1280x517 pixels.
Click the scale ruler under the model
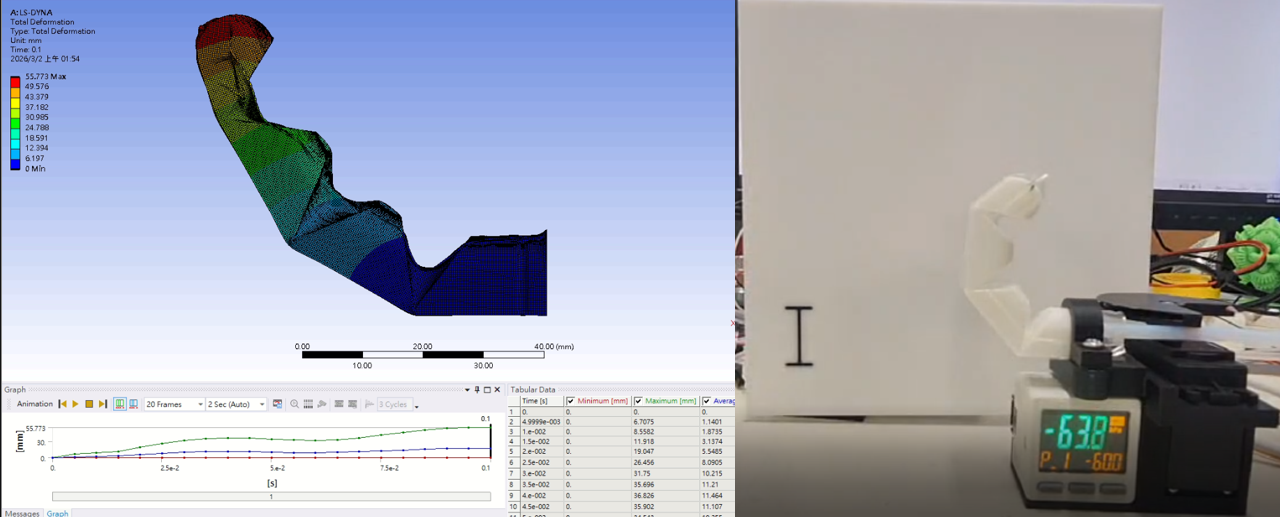click(423, 354)
